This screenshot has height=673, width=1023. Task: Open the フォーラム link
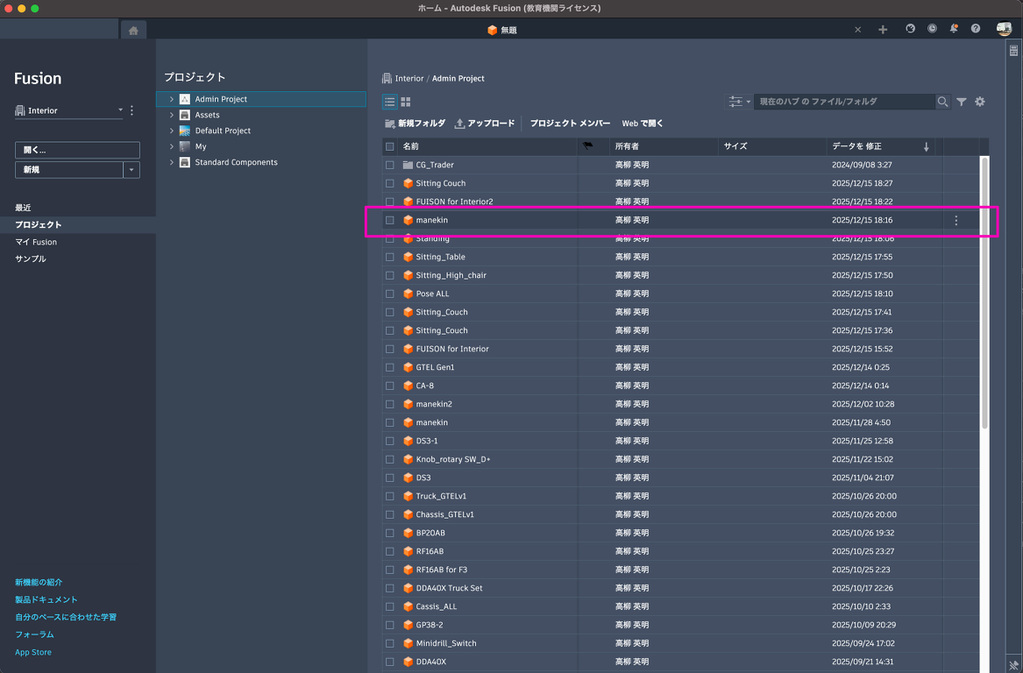[34, 634]
